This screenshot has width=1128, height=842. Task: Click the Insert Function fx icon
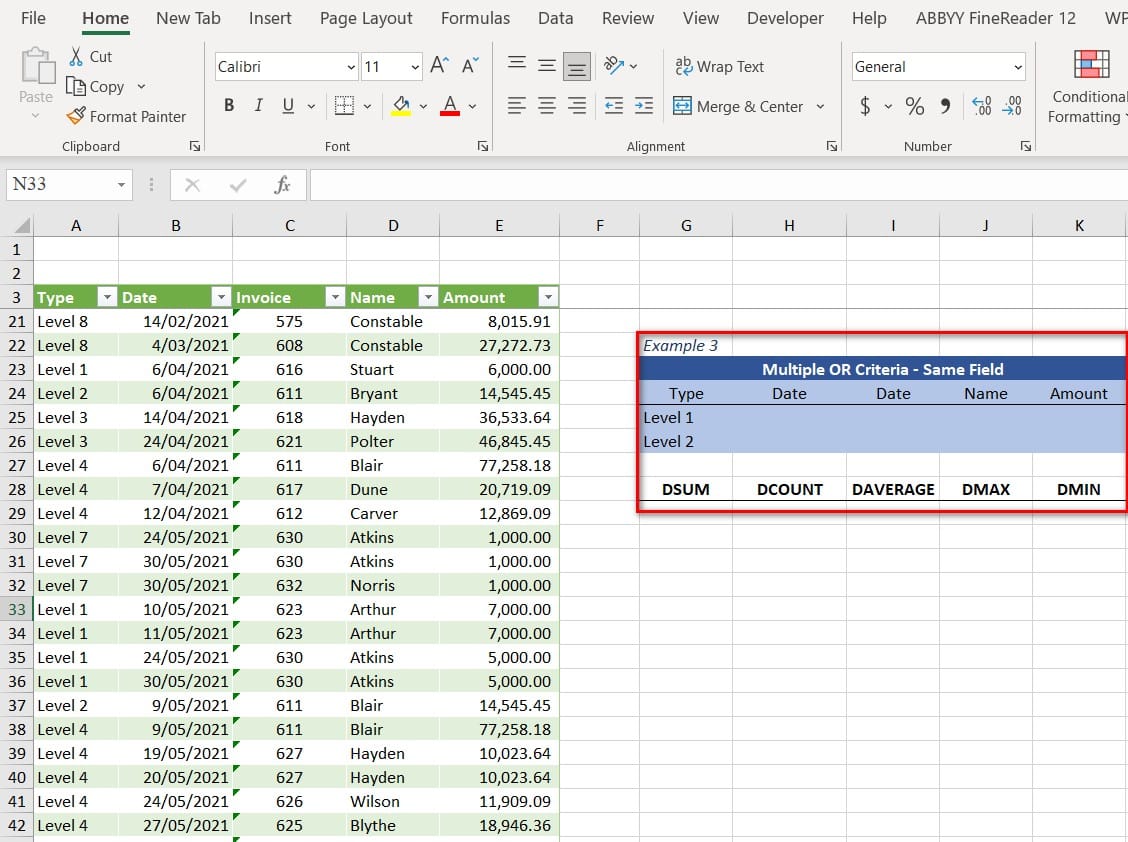[x=283, y=184]
